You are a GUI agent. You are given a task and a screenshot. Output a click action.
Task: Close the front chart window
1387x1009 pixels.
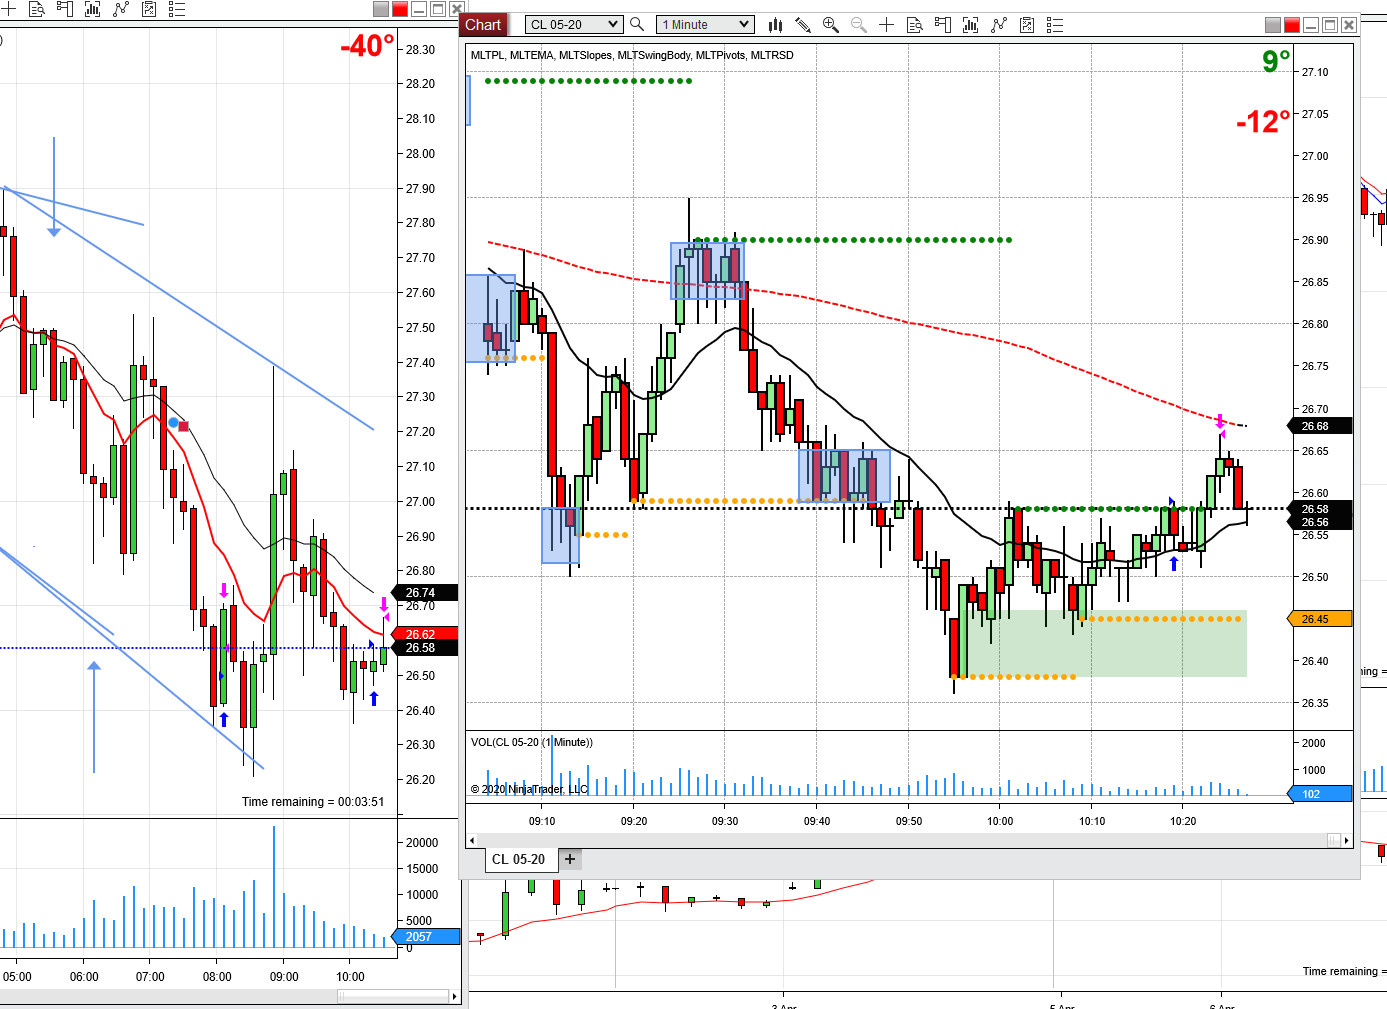(x=1349, y=25)
